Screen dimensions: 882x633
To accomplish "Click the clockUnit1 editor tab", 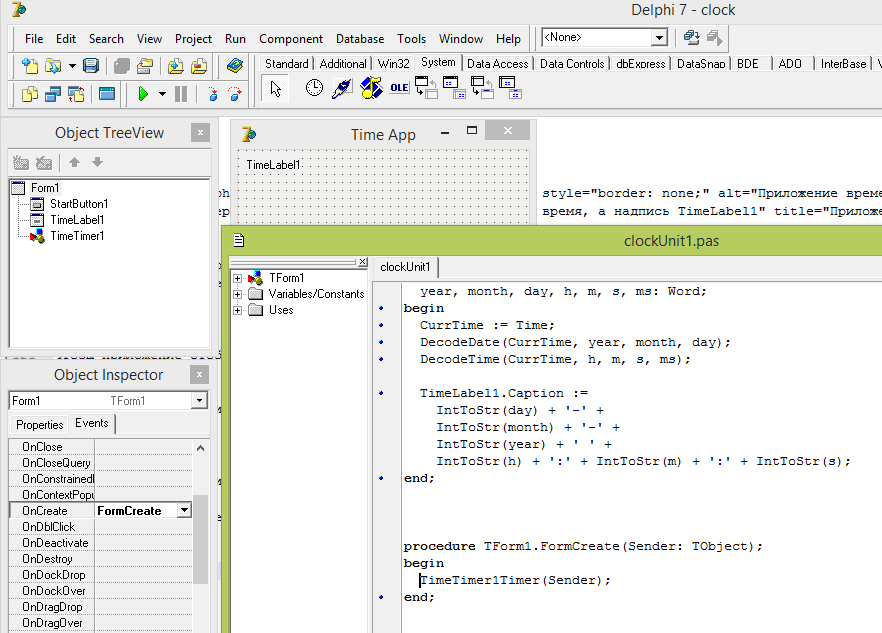I will click(405, 267).
